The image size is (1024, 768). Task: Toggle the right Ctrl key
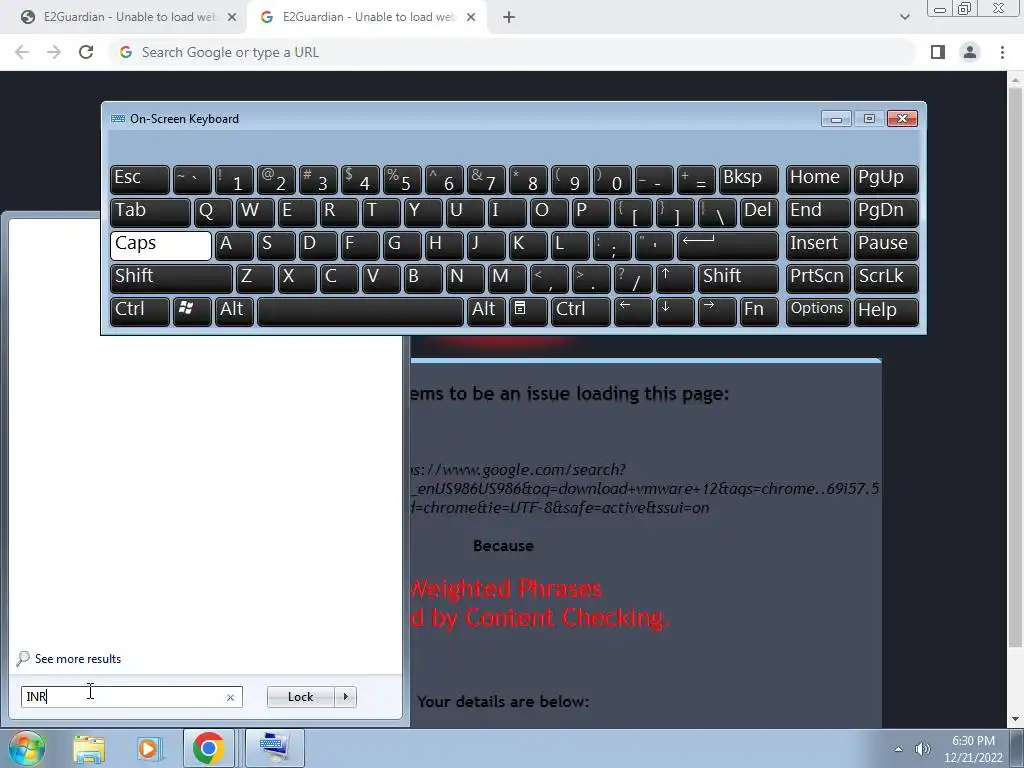581,311
